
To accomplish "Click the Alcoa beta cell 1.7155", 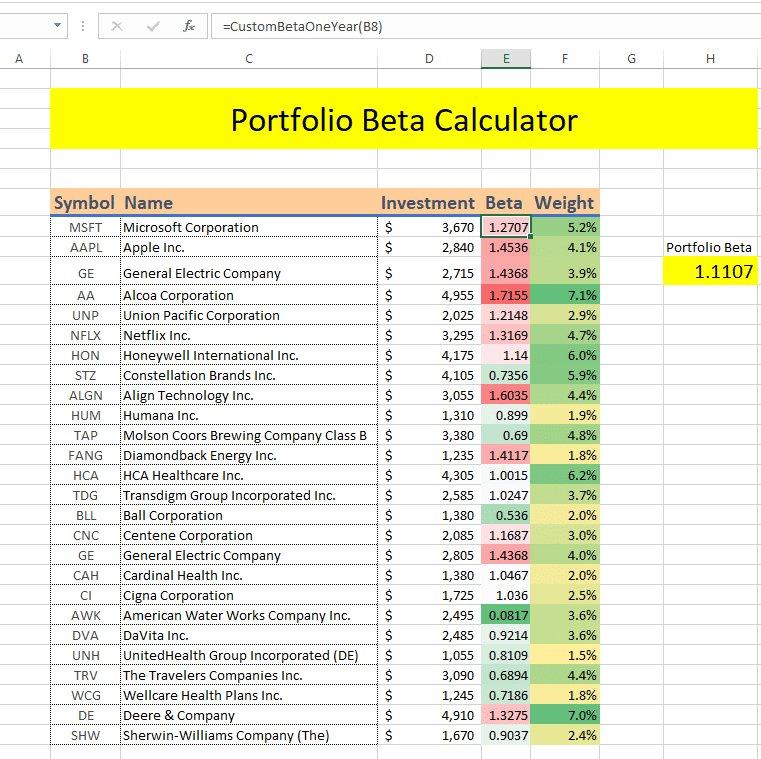I will click(x=507, y=295).
